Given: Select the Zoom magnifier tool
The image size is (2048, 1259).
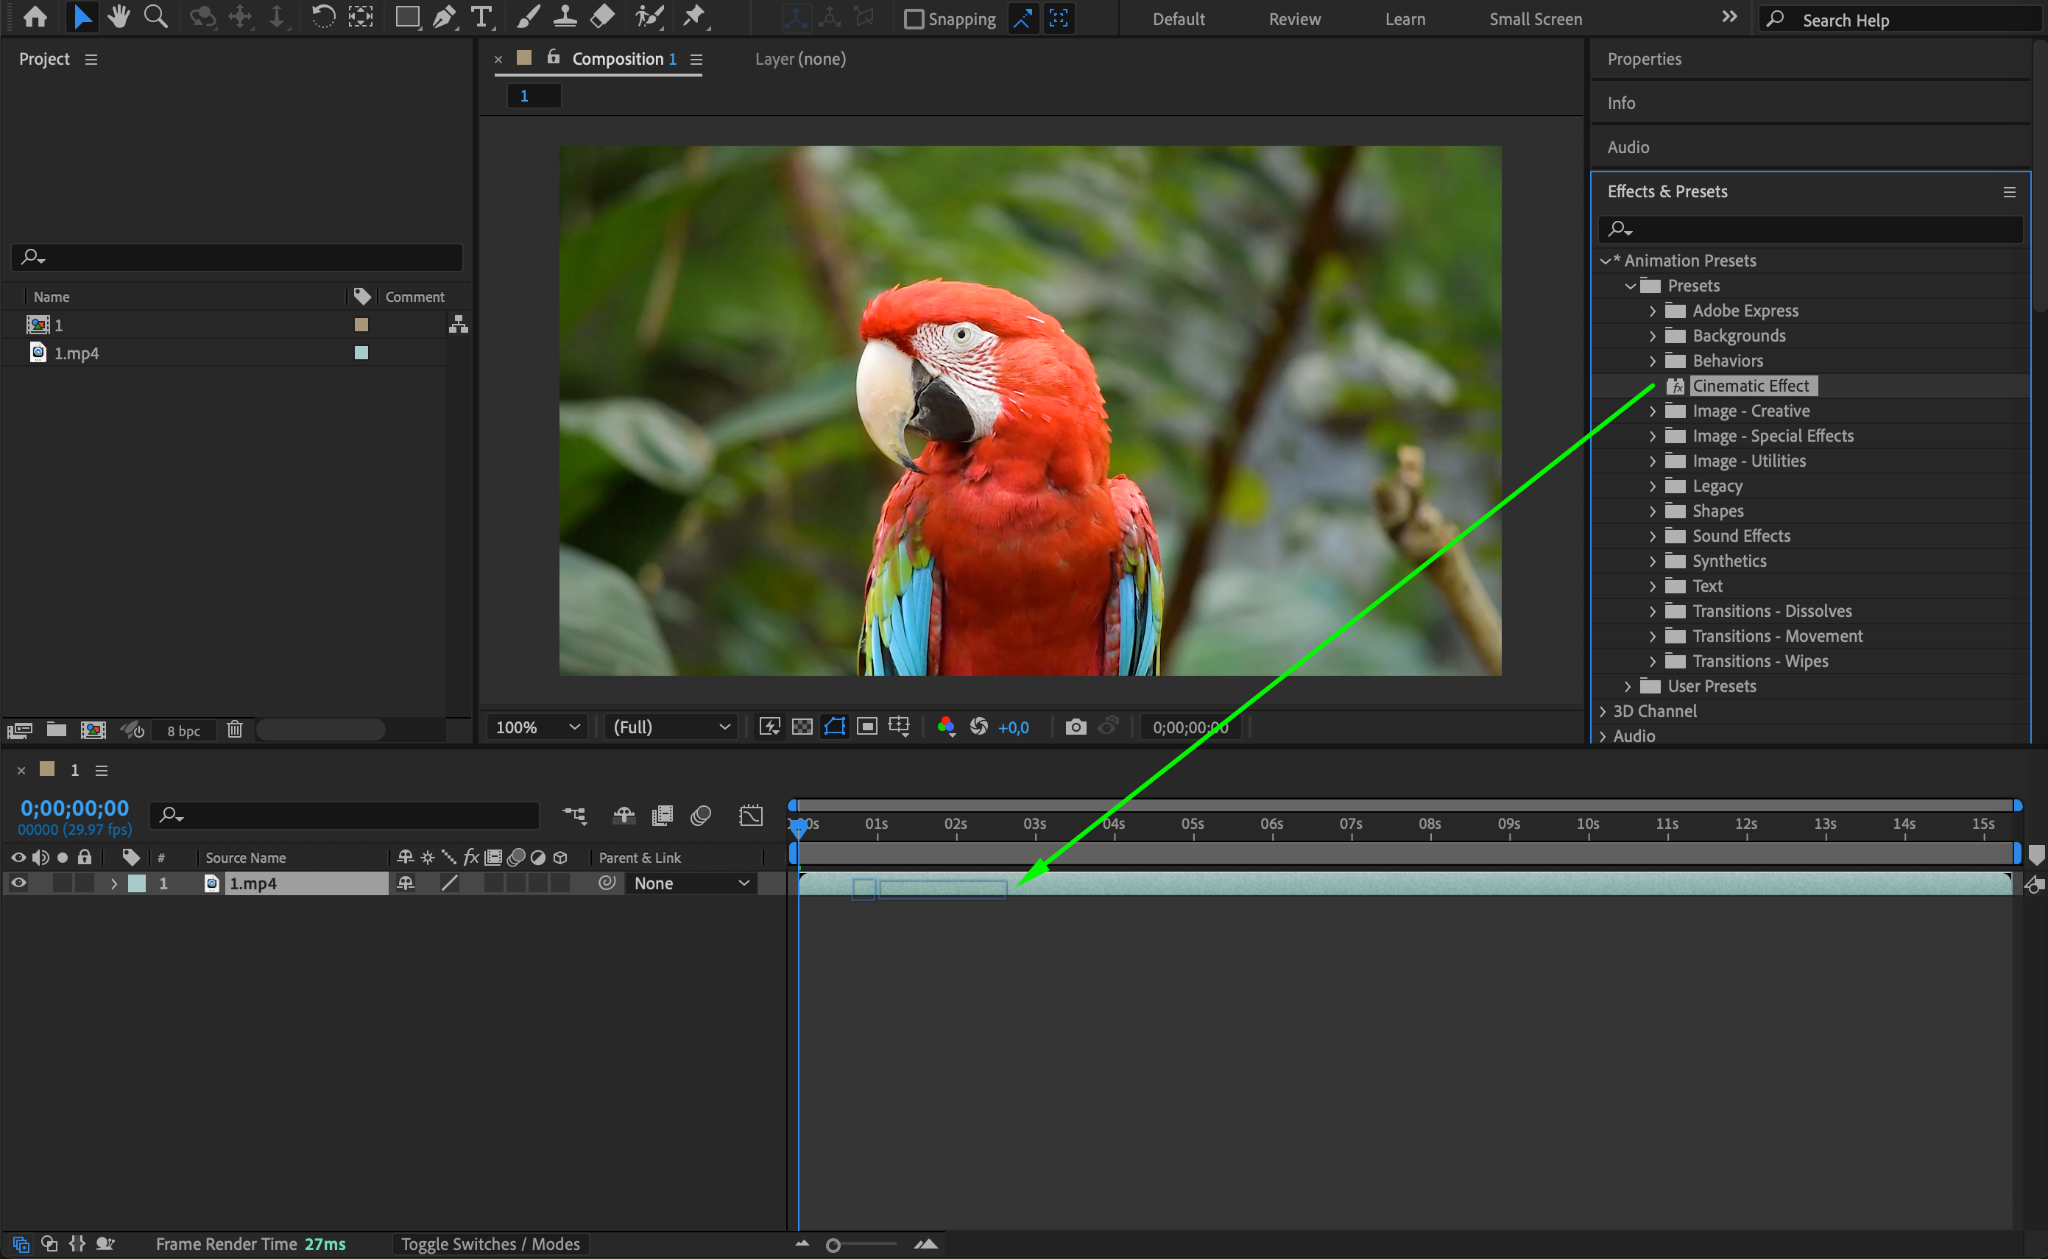Looking at the screenshot, I should [155, 17].
